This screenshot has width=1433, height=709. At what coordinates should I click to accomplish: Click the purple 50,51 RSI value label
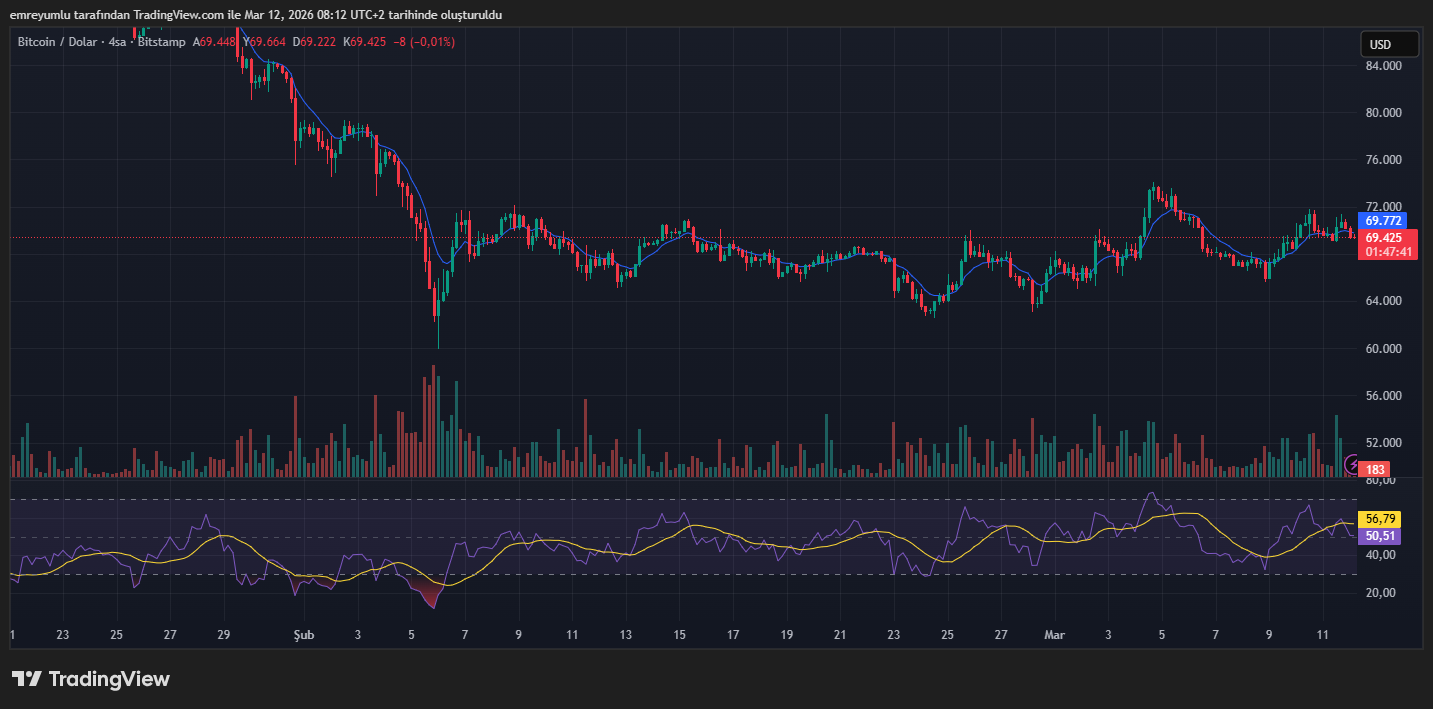click(x=1380, y=536)
